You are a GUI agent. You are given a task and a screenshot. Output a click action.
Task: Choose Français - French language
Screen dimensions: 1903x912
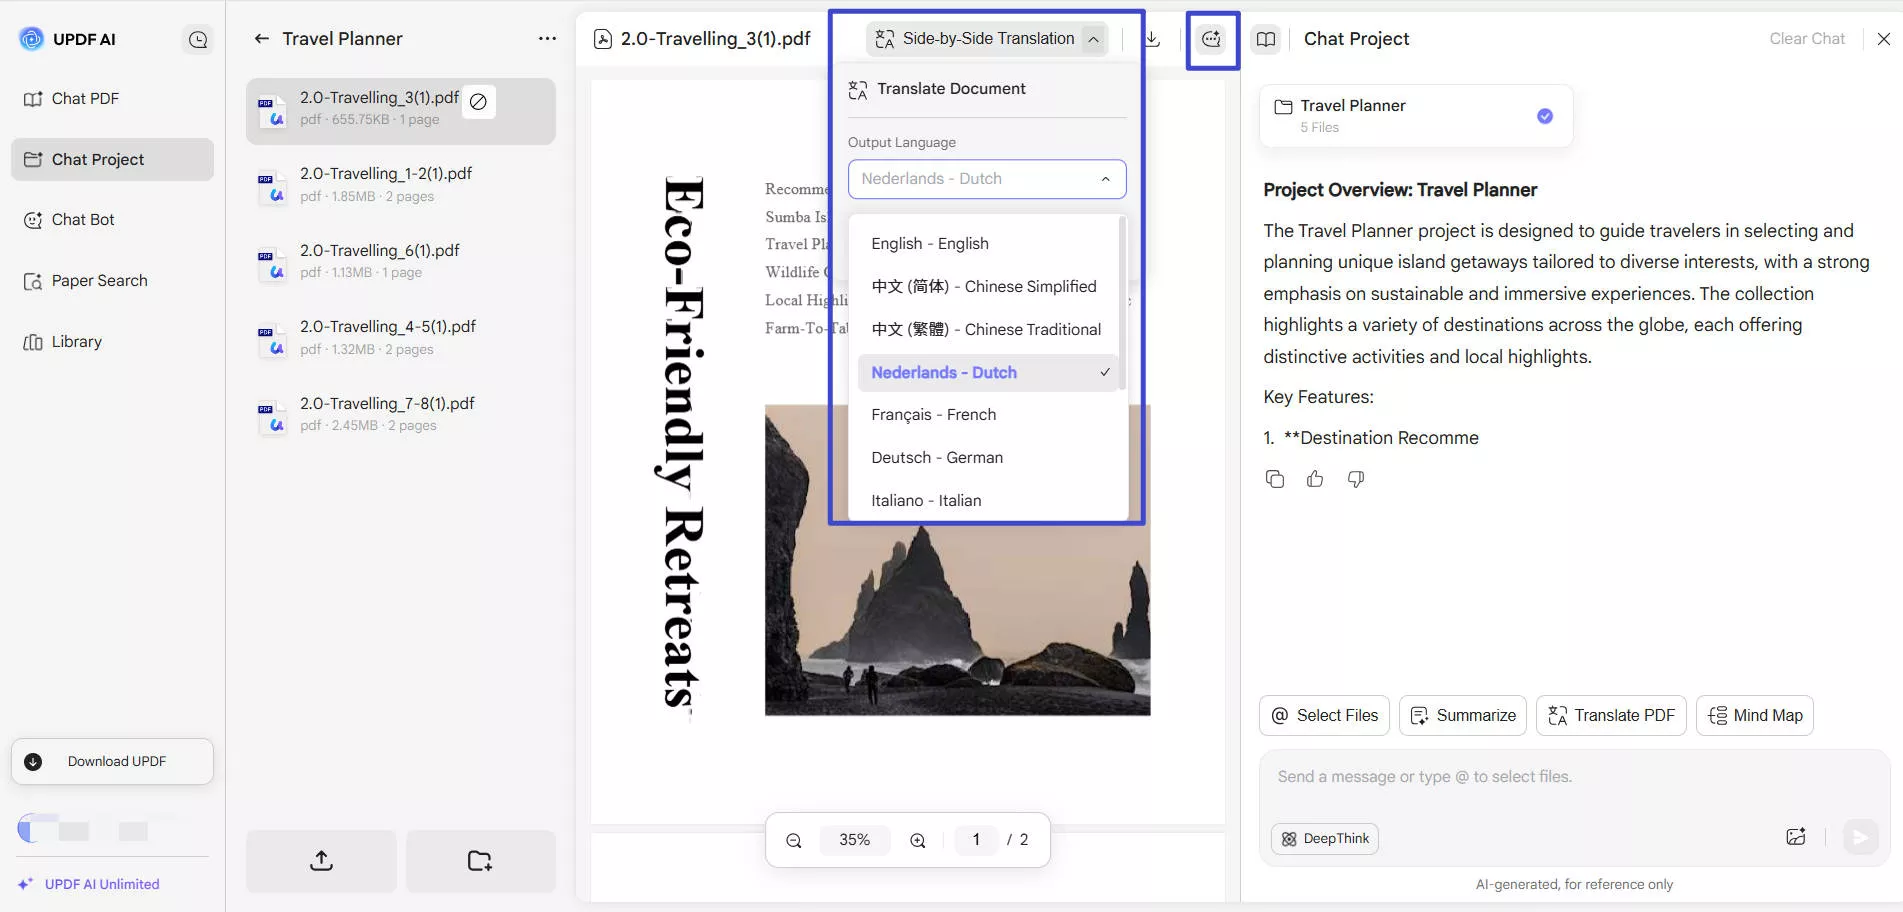pos(987,415)
